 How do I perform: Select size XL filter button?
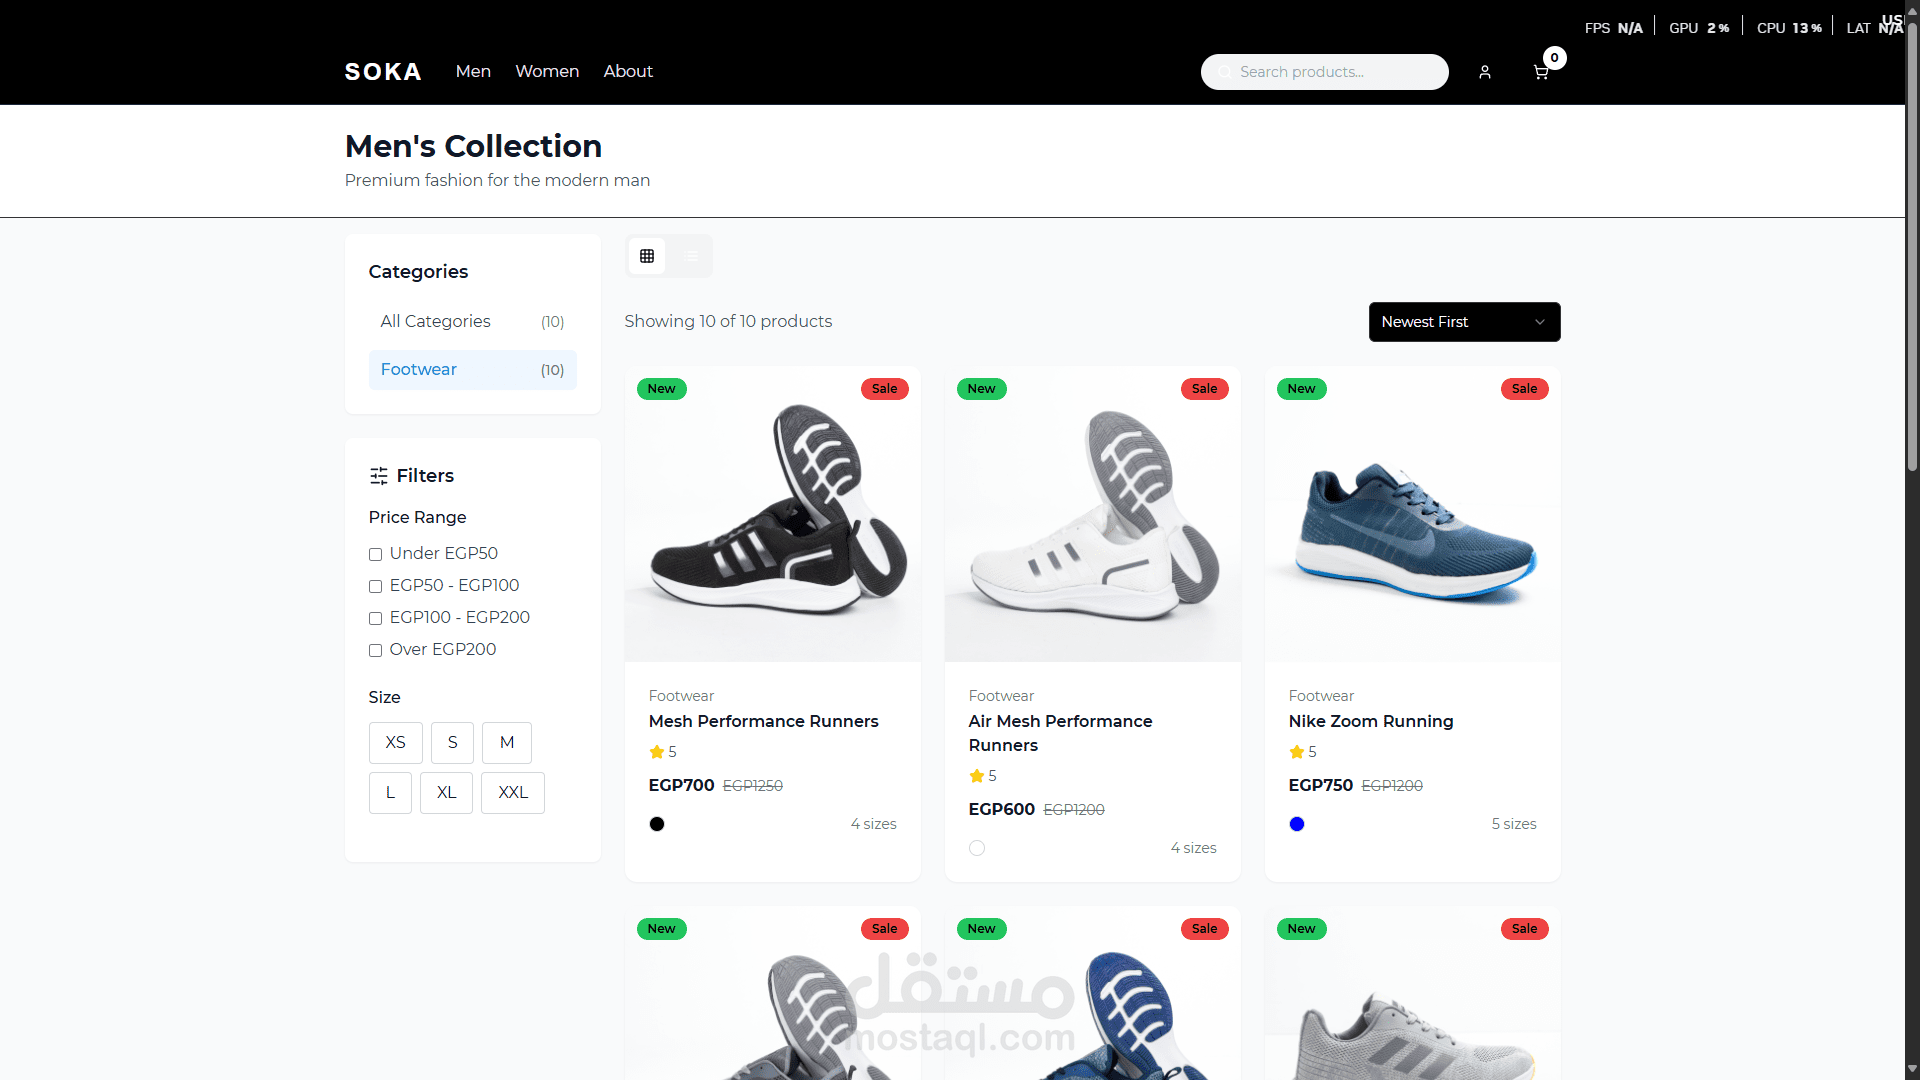click(446, 793)
